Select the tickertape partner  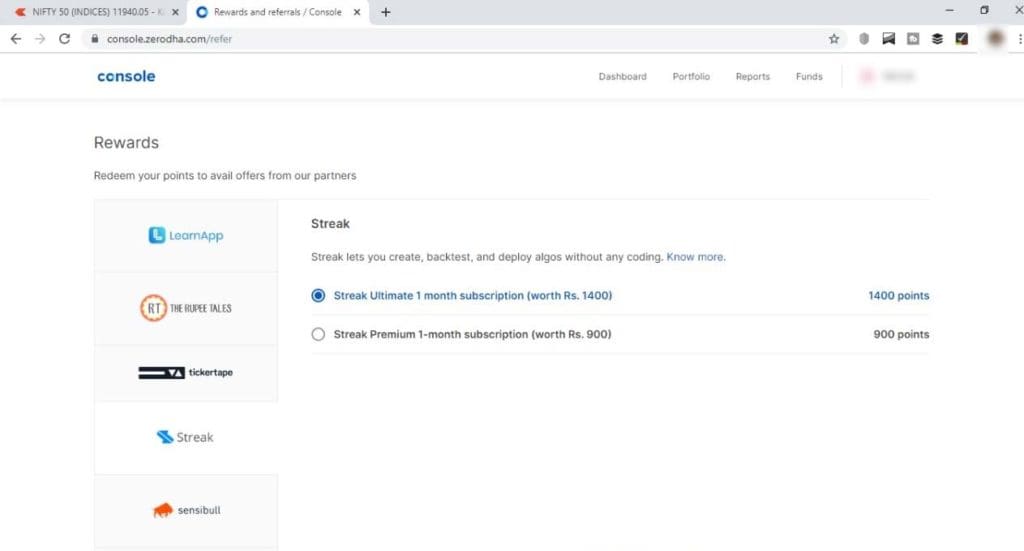[185, 373]
